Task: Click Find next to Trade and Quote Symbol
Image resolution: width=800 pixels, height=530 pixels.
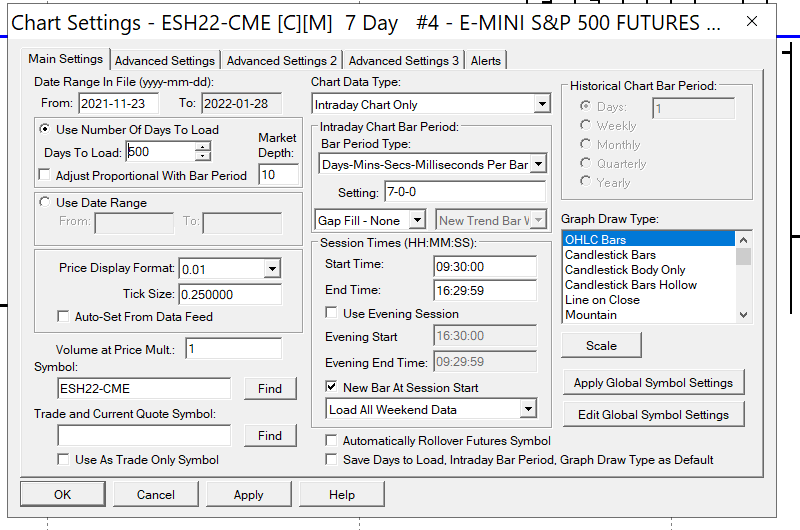Action: point(270,436)
